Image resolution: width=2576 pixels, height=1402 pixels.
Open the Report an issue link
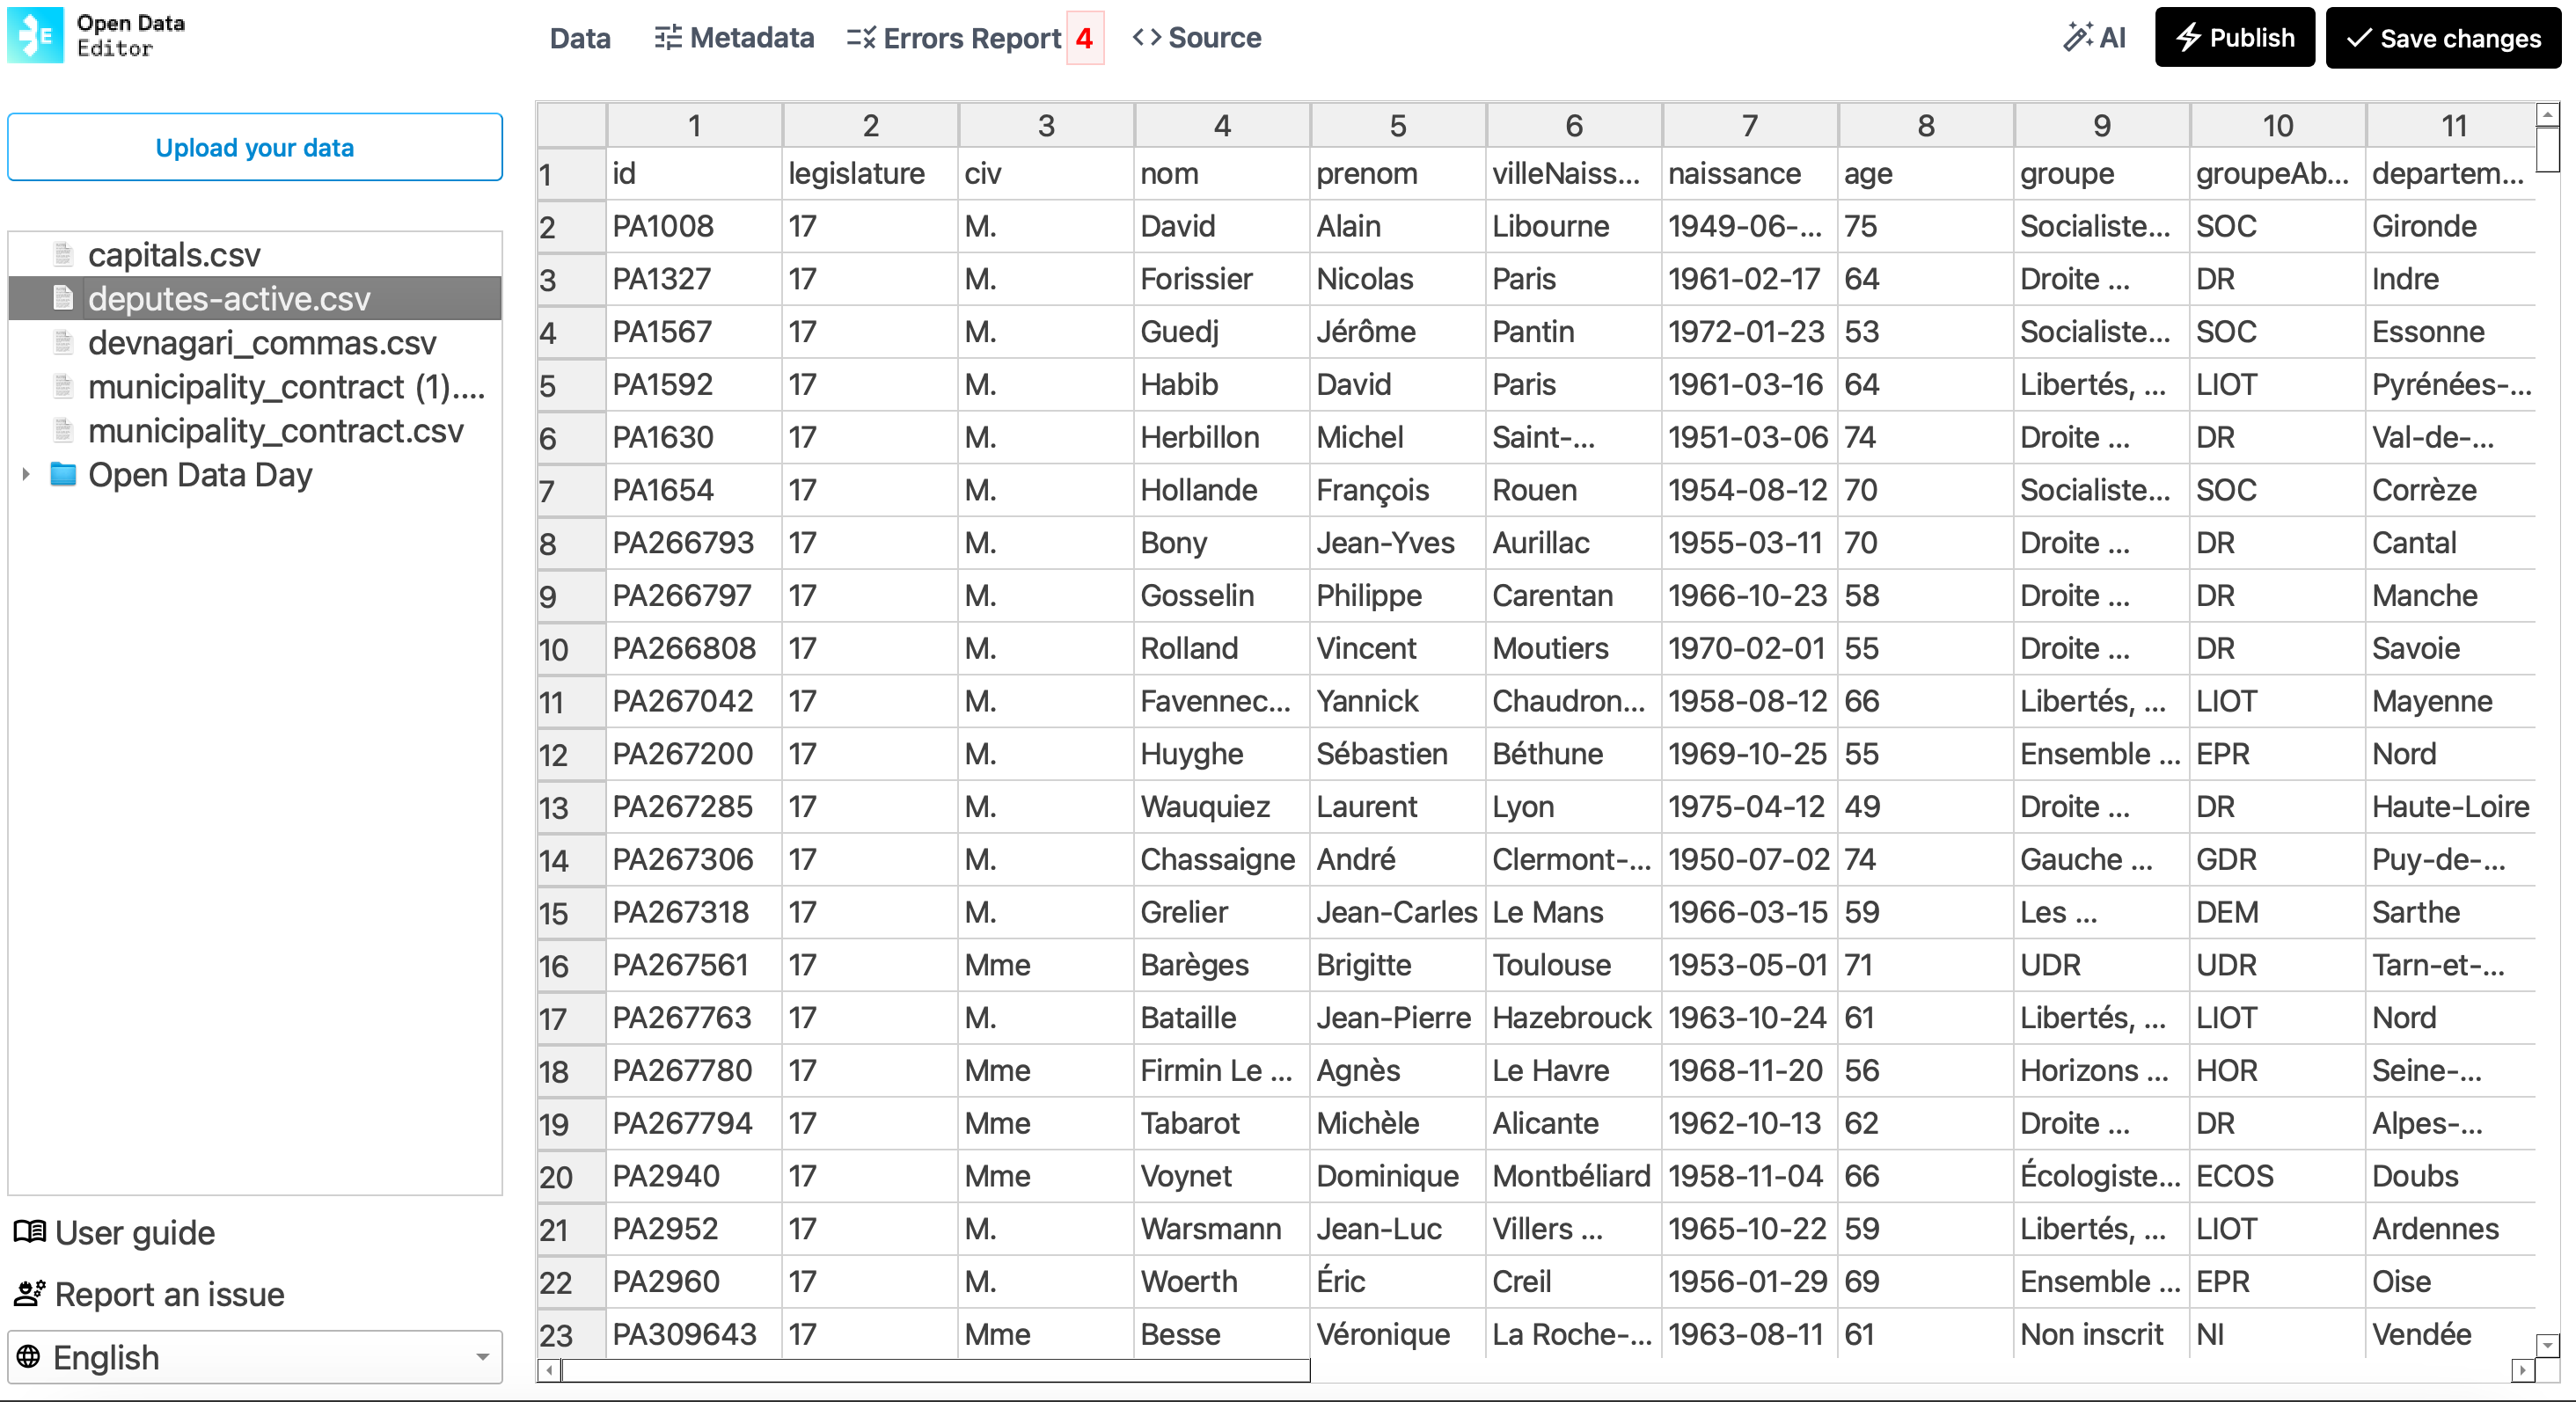click(x=150, y=1294)
